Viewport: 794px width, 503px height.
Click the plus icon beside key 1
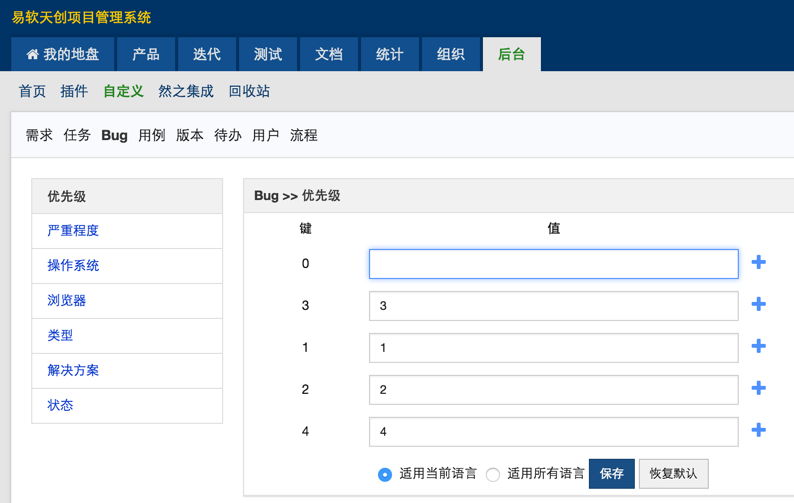click(758, 346)
